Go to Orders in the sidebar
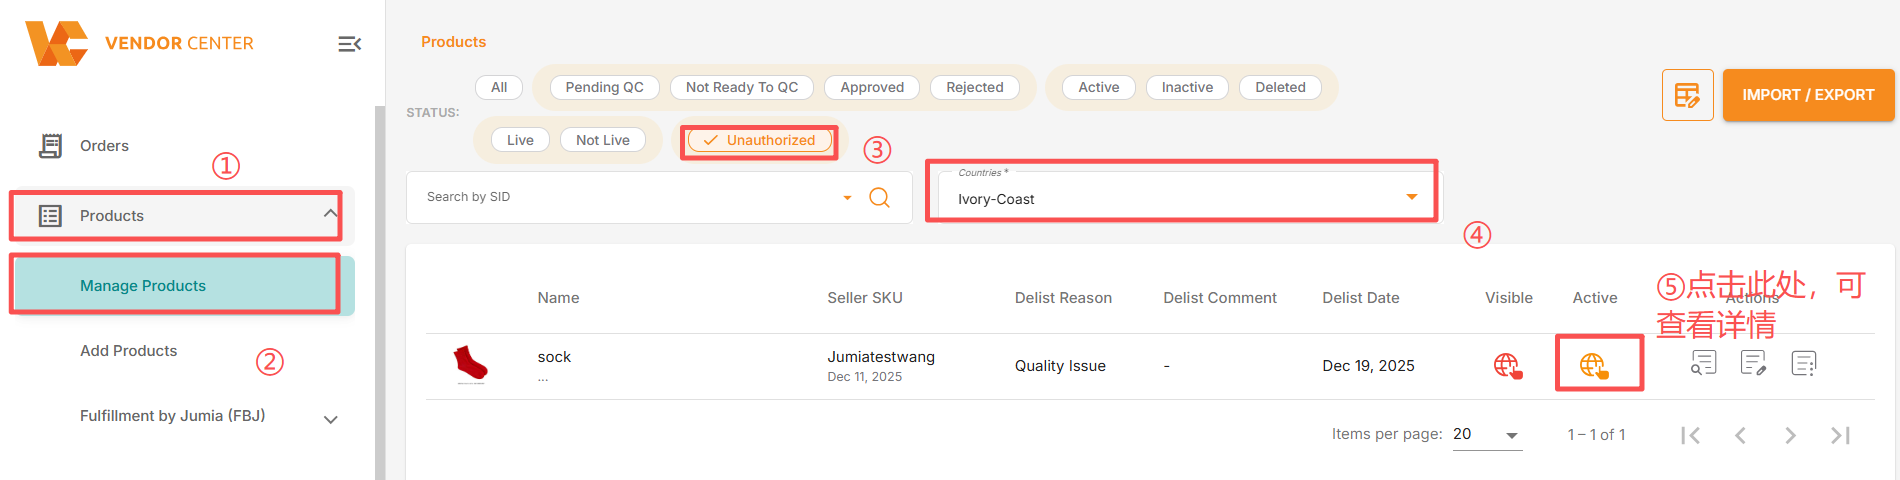The width and height of the screenshot is (1900, 480). click(x=104, y=146)
